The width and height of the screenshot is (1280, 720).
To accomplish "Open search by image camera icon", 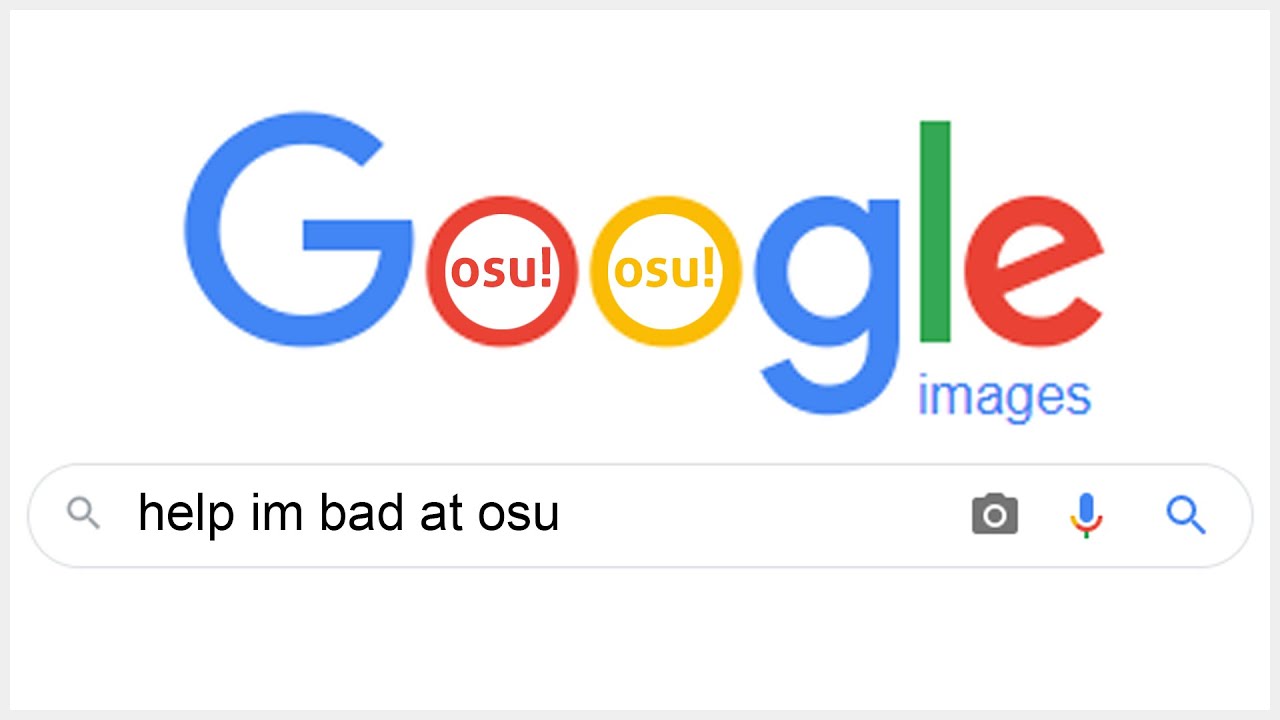I will [x=995, y=515].
